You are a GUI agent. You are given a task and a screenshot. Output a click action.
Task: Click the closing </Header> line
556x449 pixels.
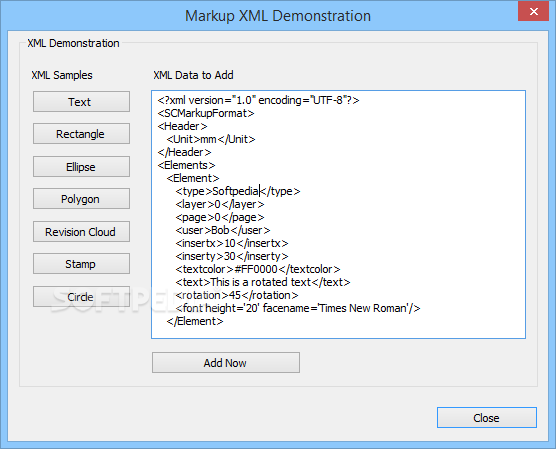click(x=184, y=153)
